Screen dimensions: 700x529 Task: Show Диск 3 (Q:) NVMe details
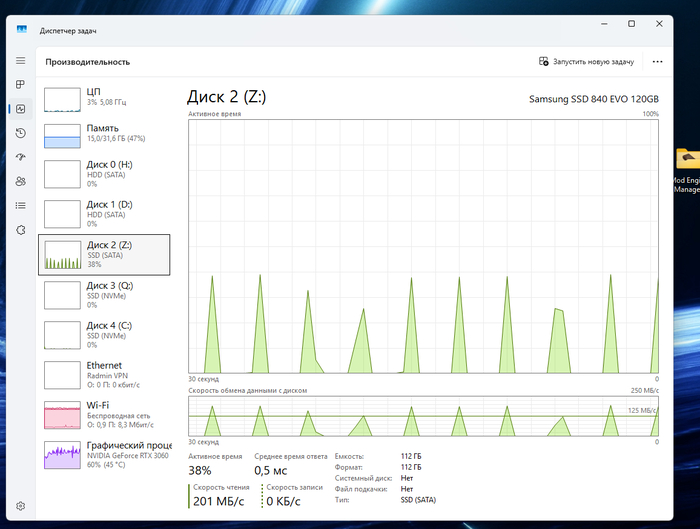point(104,295)
